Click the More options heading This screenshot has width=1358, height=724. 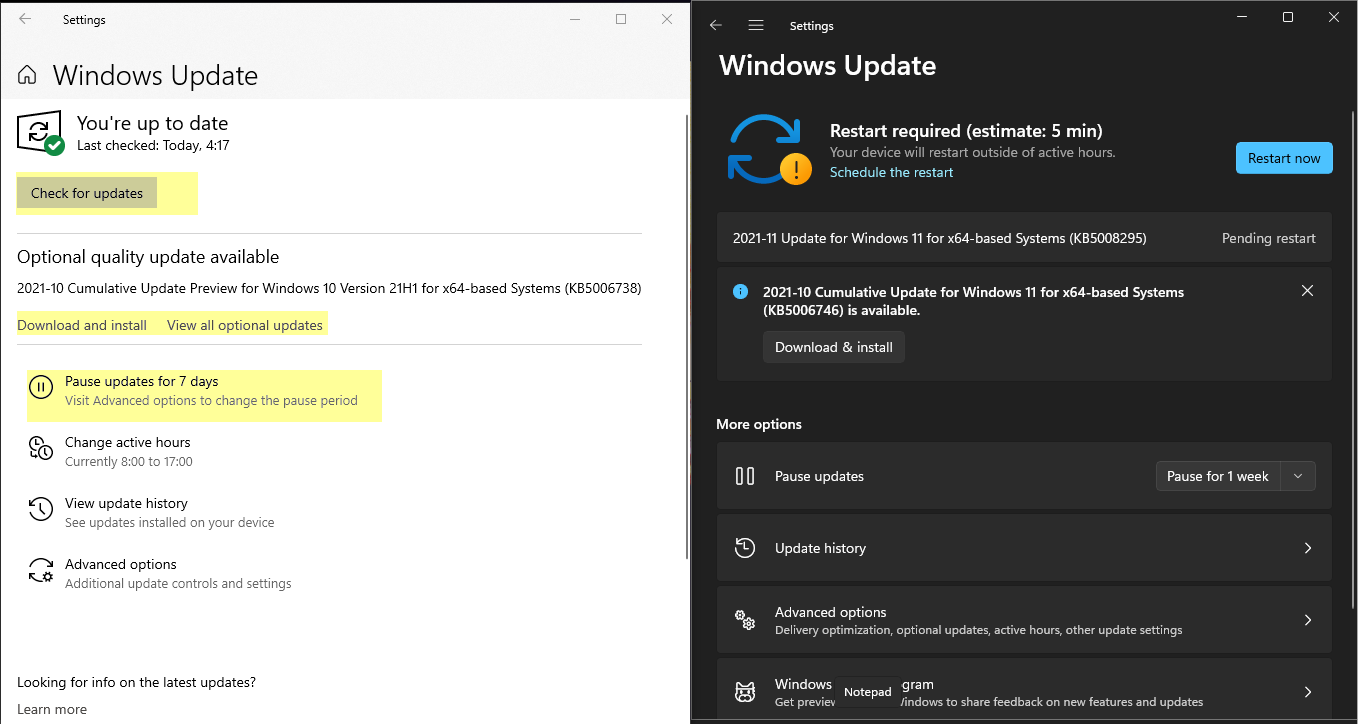point(759,424)
